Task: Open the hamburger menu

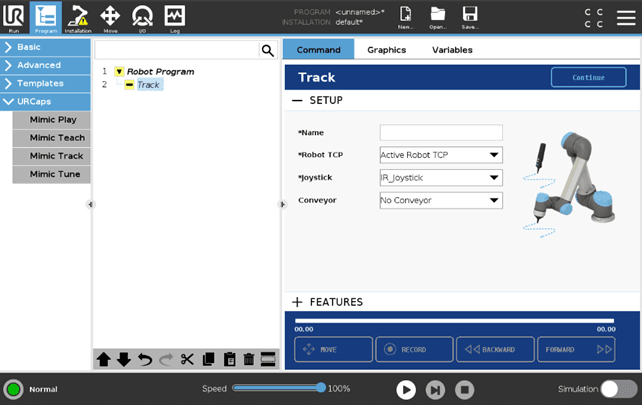Action: tap(625, 17)
